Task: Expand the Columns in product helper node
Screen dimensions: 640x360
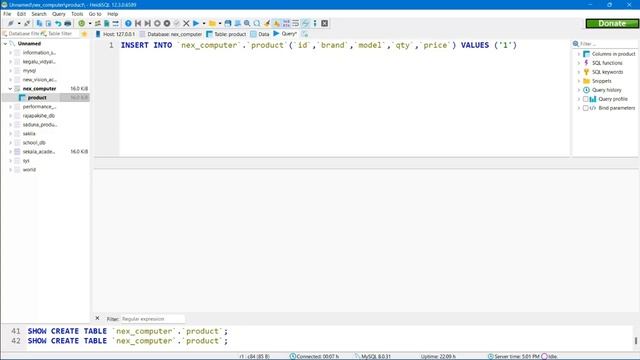Action: click(x=579, y=54)
